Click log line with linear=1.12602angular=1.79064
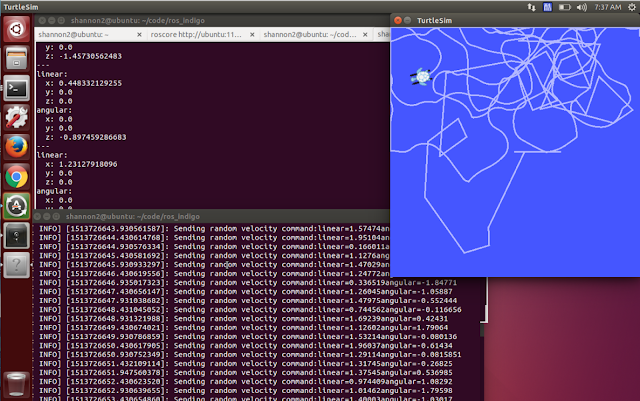The width and height of the screenshot is (640, 401). pyautogui.click(x=243, y=327)
